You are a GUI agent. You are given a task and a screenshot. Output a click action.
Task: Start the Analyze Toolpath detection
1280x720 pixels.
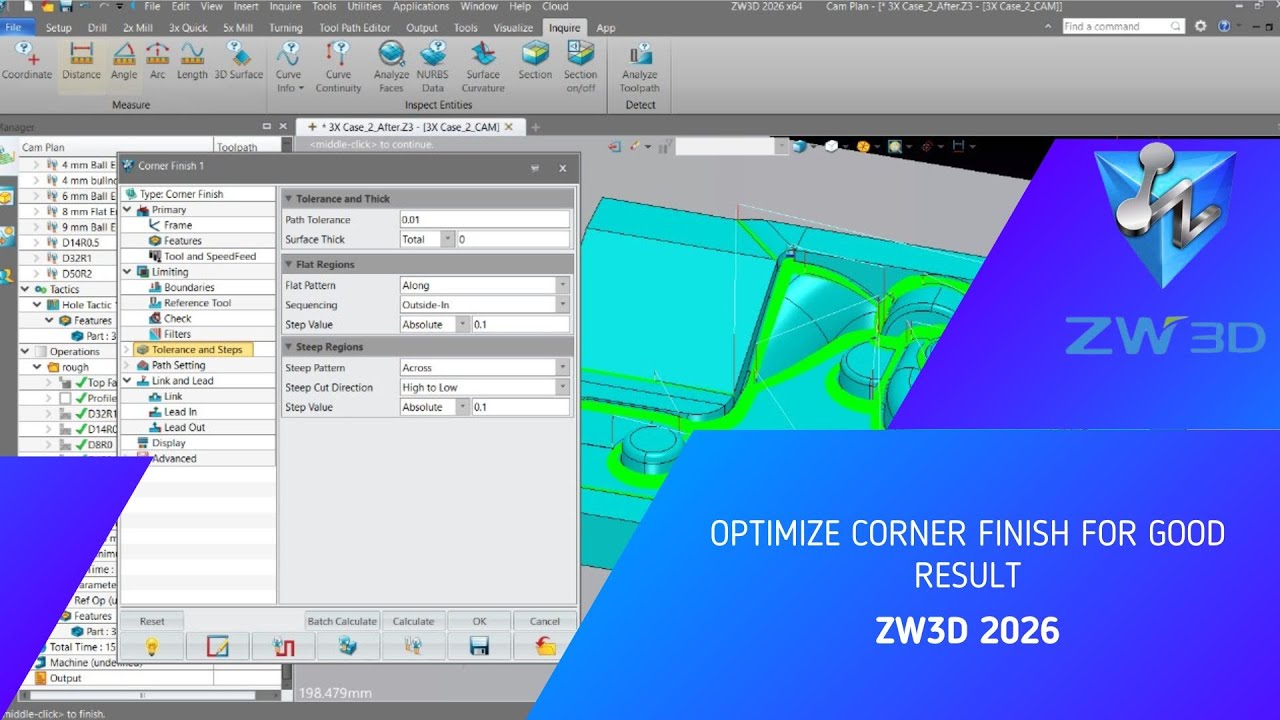click(640, 67)
